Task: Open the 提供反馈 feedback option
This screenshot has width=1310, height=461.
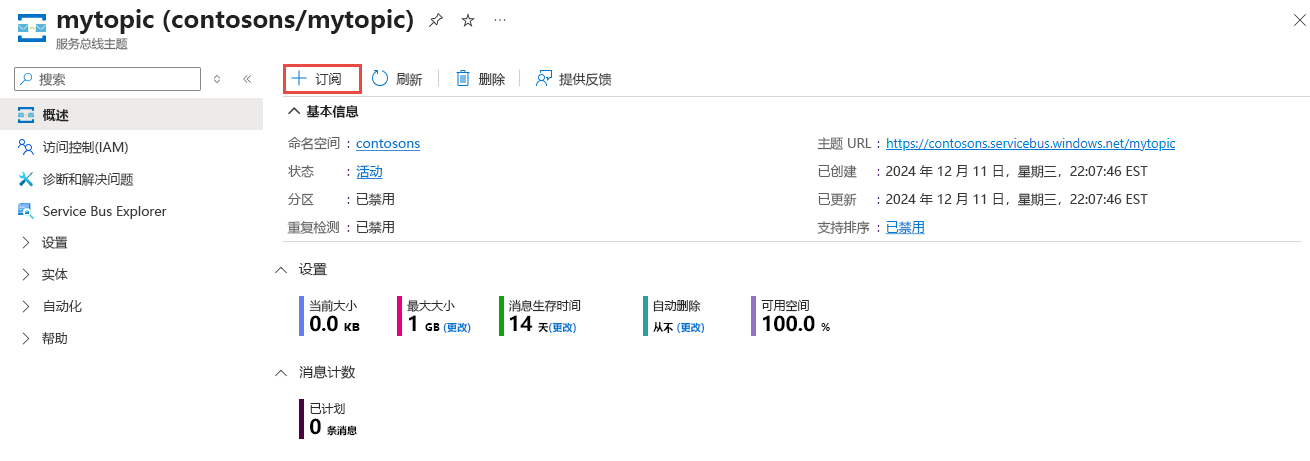Action: pos(574,79)
